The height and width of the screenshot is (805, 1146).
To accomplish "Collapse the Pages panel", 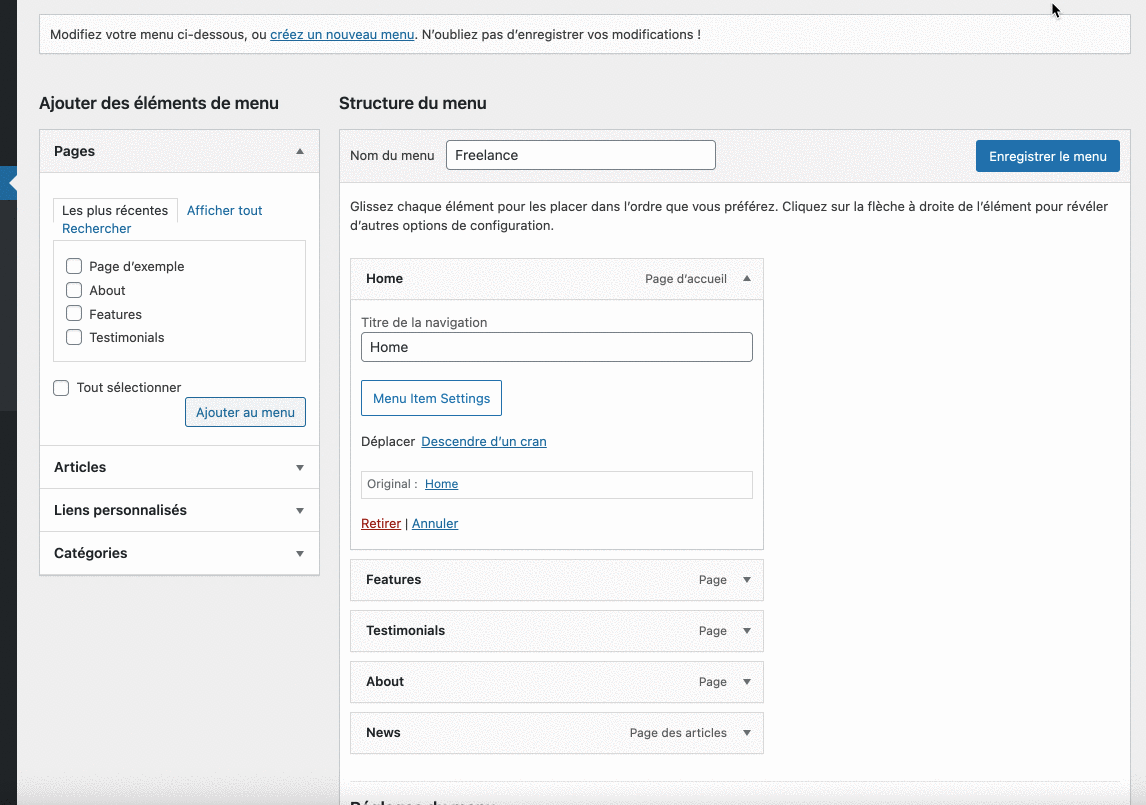I will 299,150.
